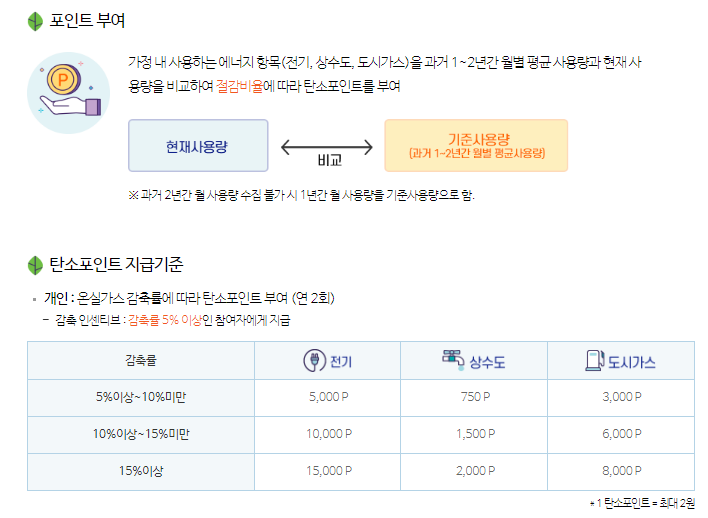
Task: Click the green leaf icon beside 탄소포인트 지급기준
Action: [35, 266]
